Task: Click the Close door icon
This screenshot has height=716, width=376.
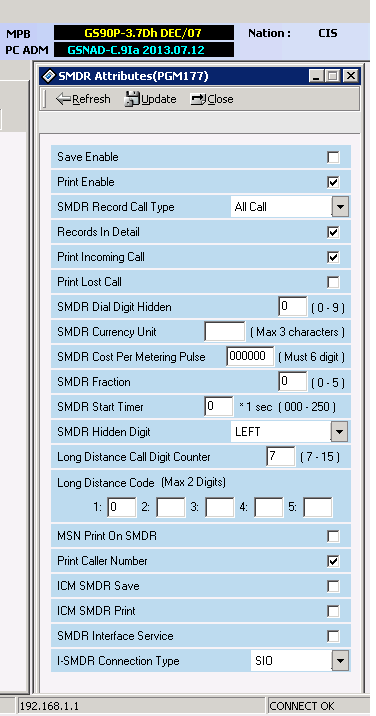Action: coord(199,99)
